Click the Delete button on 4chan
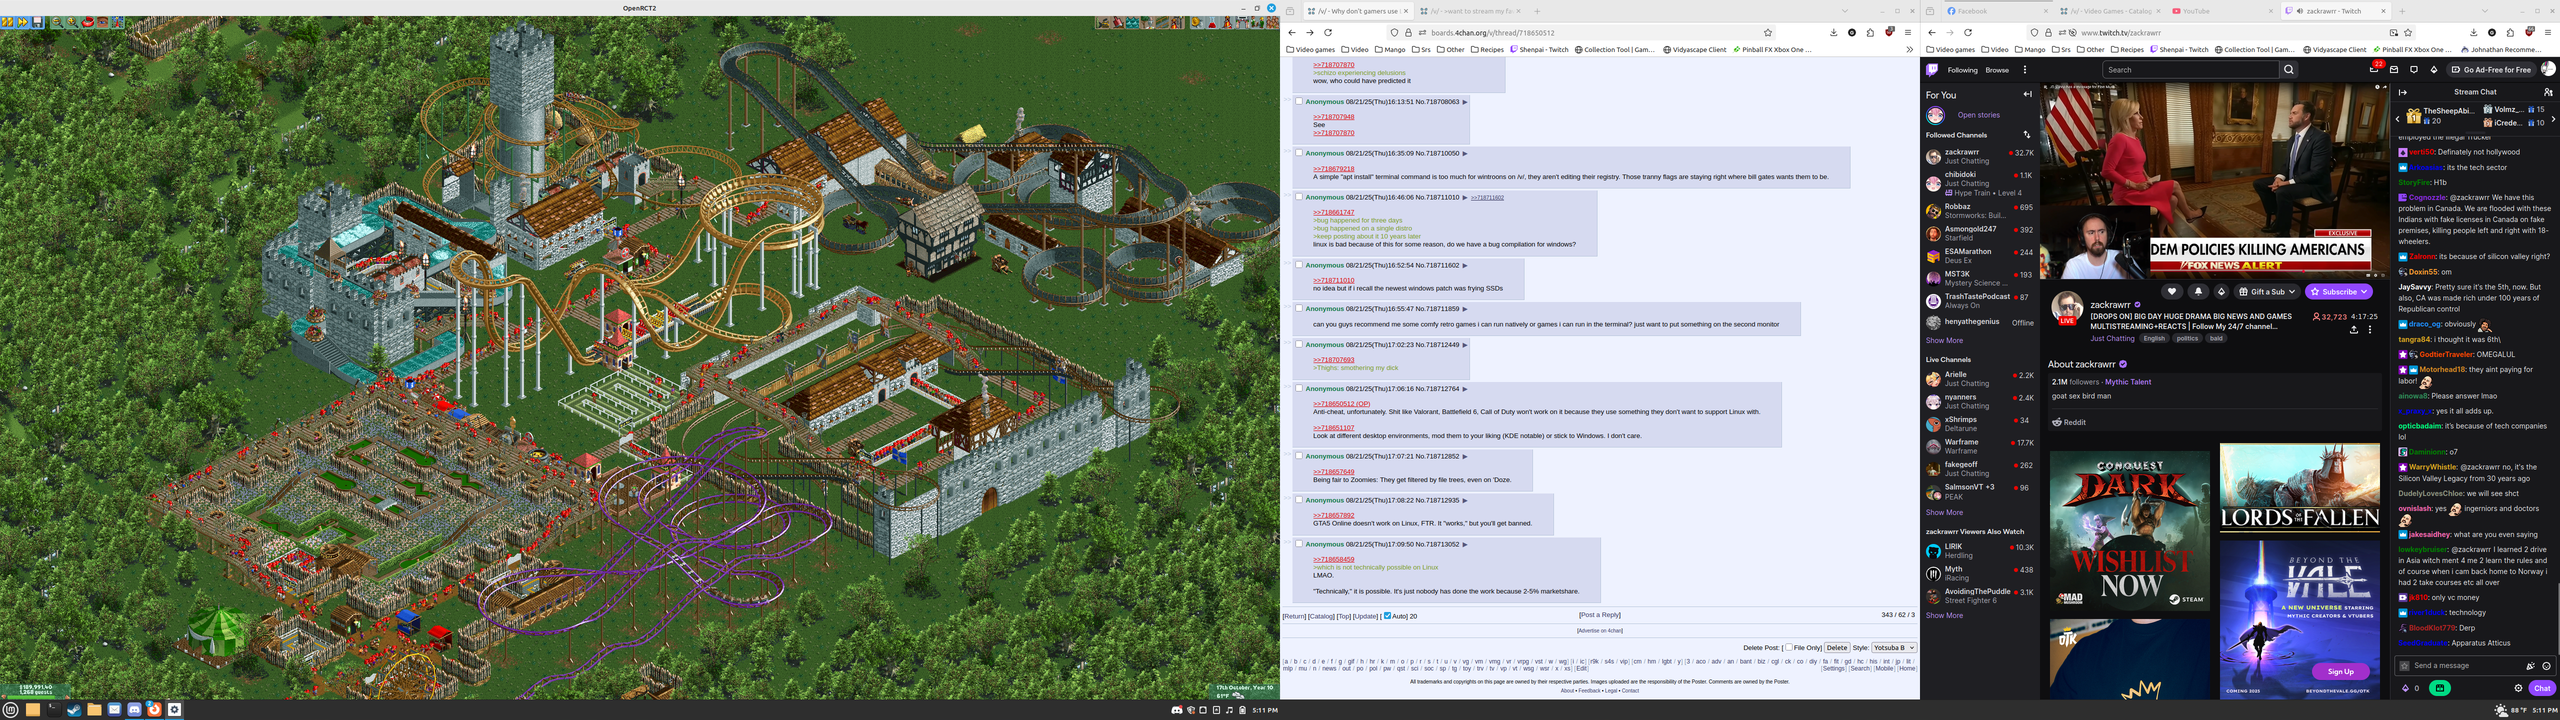The width and height of the screenshot is (2560, 720). 1836,648
